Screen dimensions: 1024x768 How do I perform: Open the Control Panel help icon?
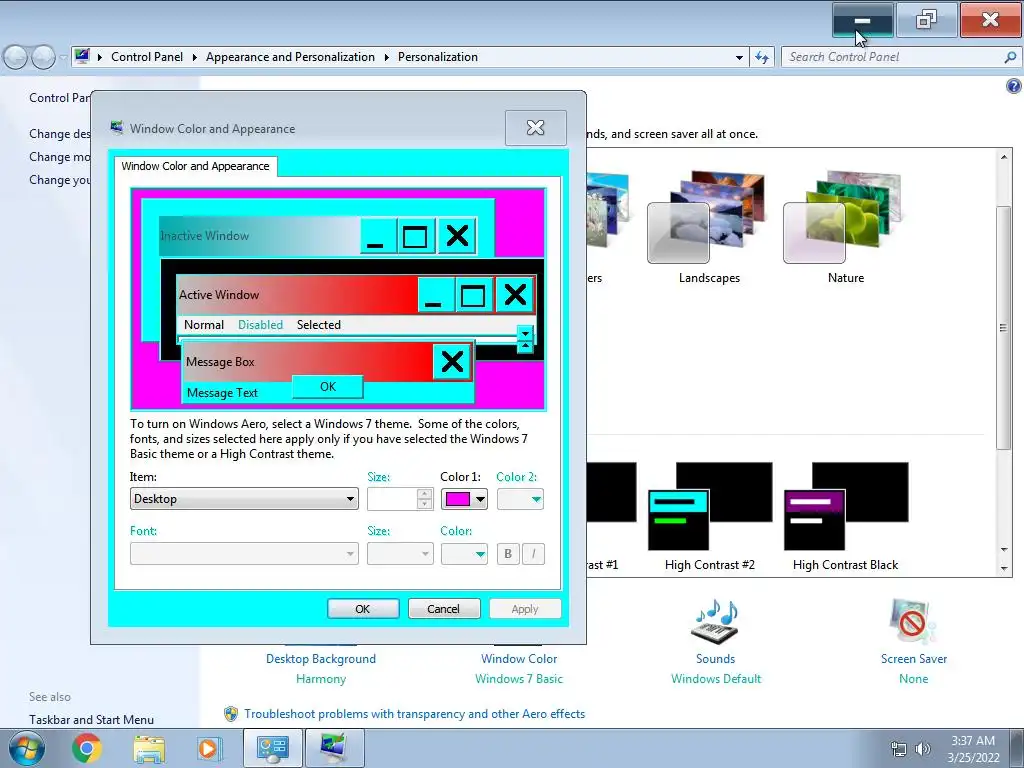coord(1014,86)
